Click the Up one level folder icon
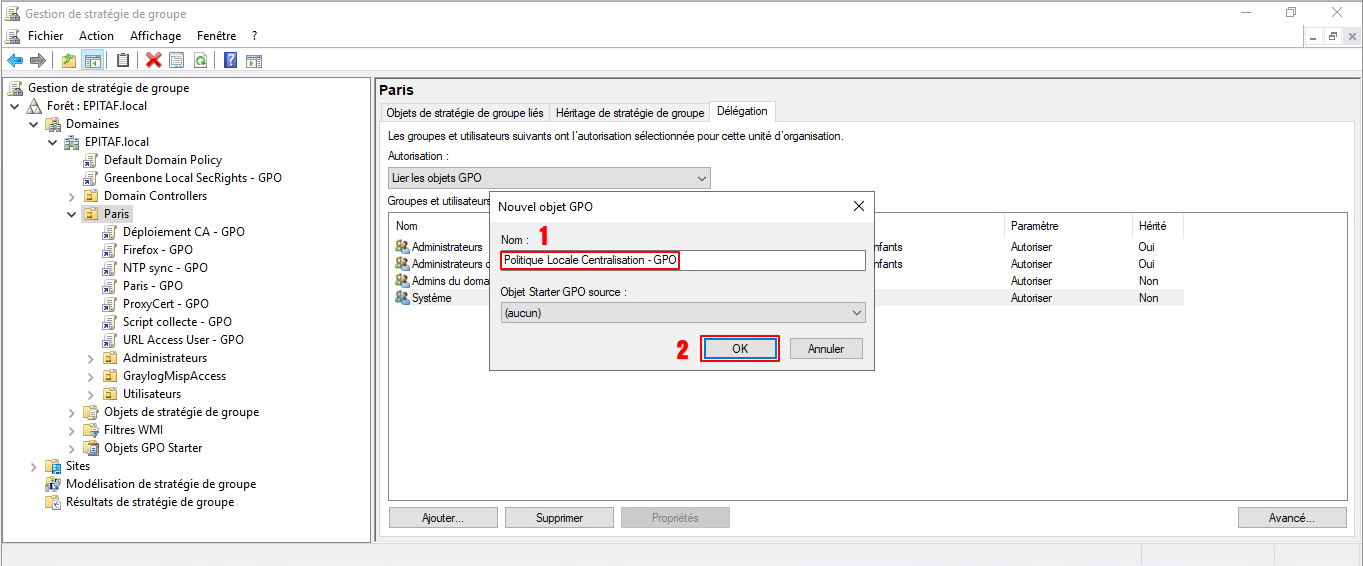This screenshot has width=1363, height=566. 69,60
